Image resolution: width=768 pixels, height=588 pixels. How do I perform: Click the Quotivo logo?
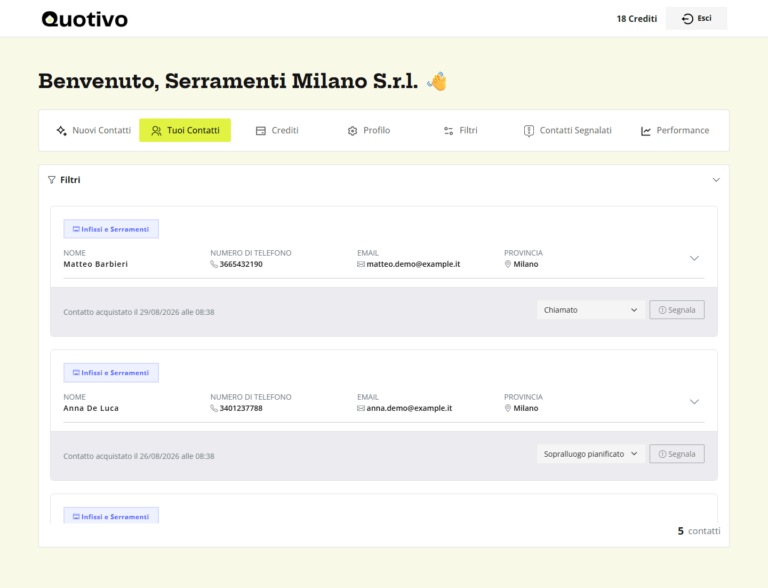tap(85, 19)
